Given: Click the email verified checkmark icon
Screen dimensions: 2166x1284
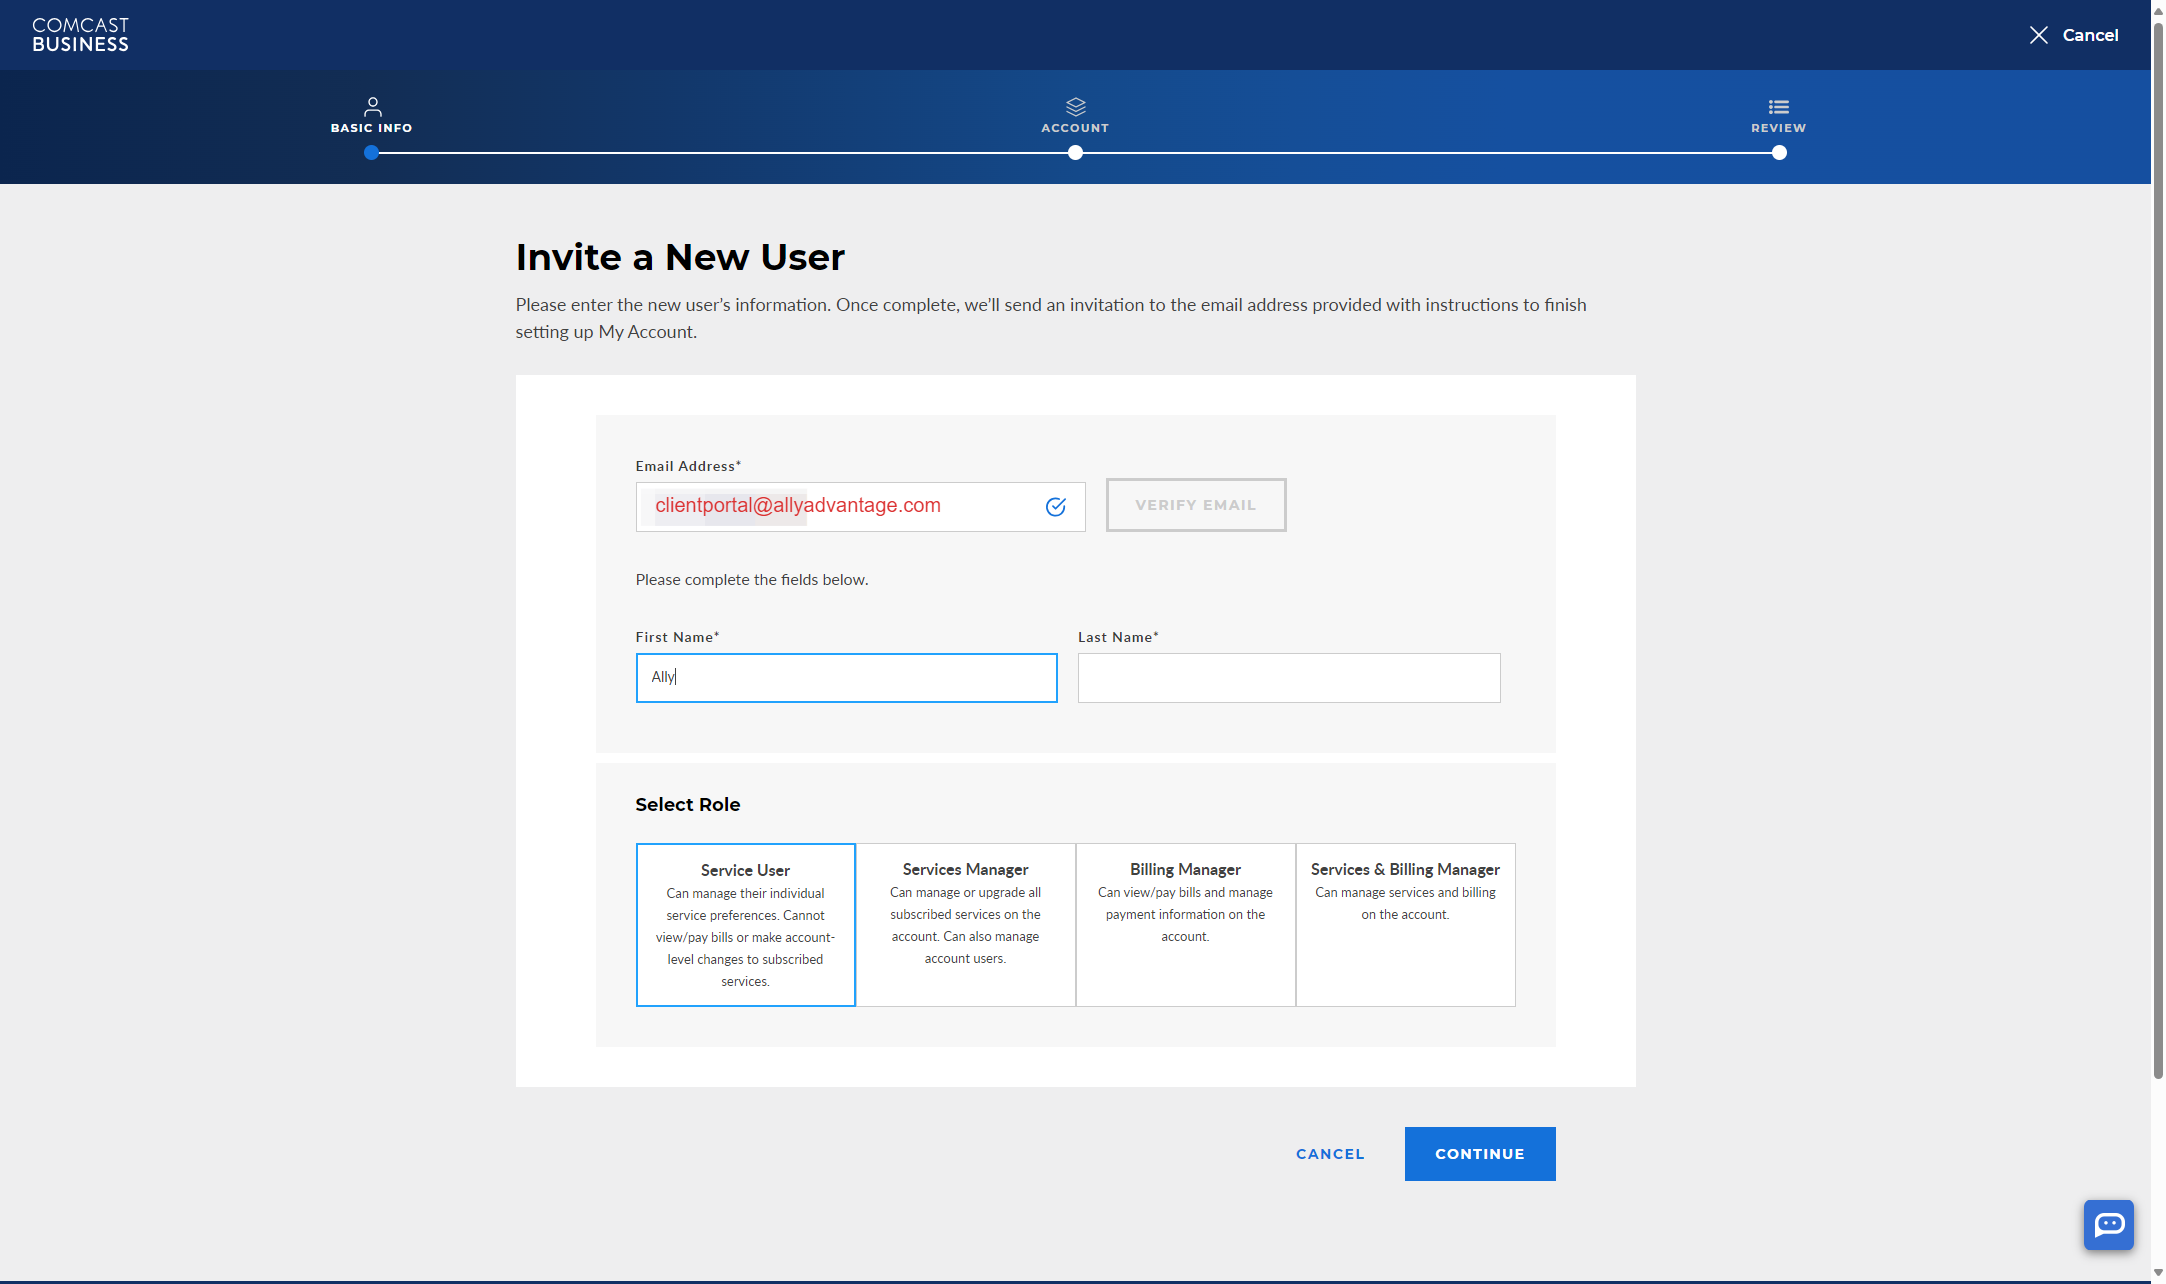Looking at the screenshot, I should (1055, 506).
